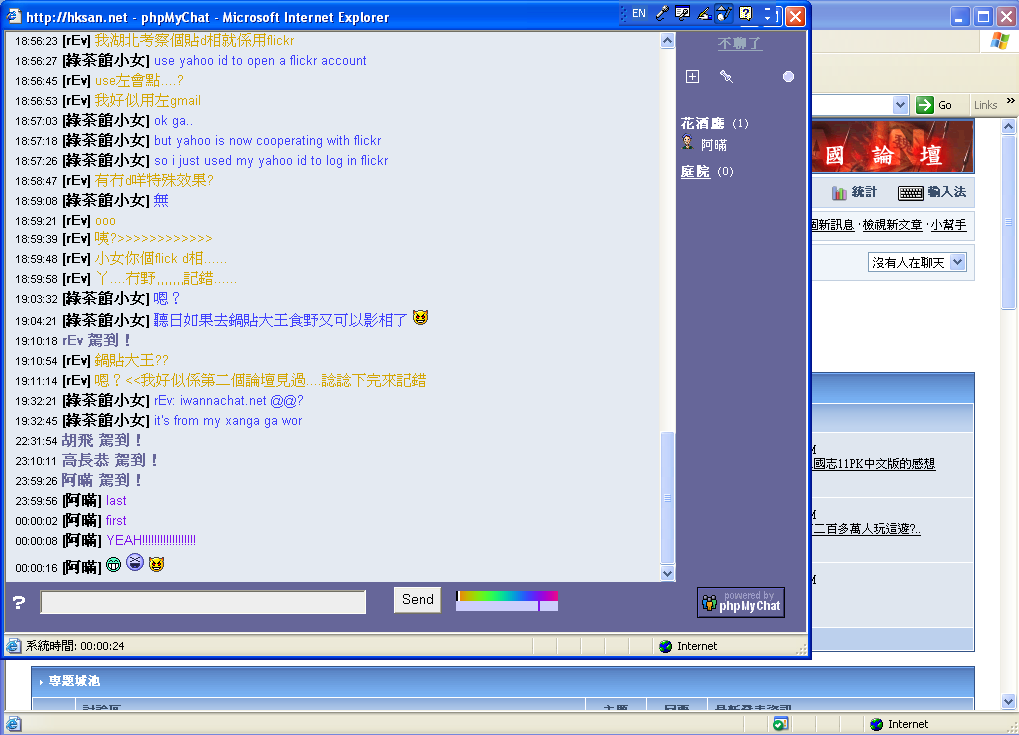The image size is (1019, 735).
Task: Click the plus box icon in chat sidebar
Action: (693, 77)
